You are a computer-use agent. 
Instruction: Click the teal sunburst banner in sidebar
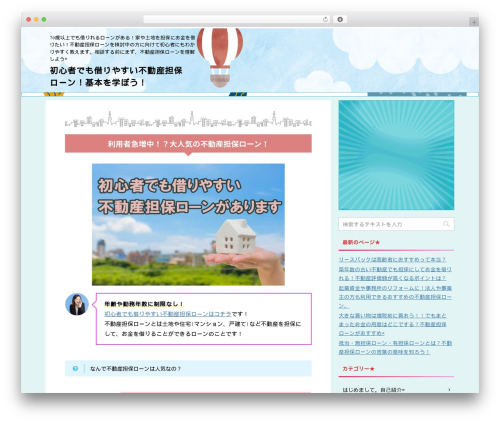tap(396, 155)
